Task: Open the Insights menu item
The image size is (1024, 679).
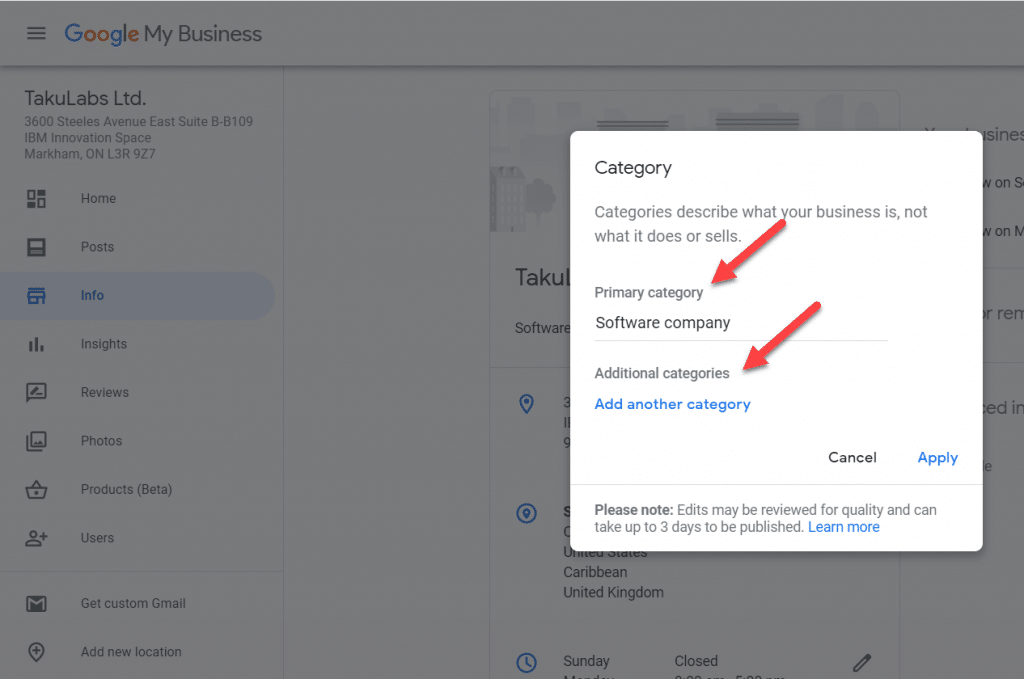Action: pos(103,344)
